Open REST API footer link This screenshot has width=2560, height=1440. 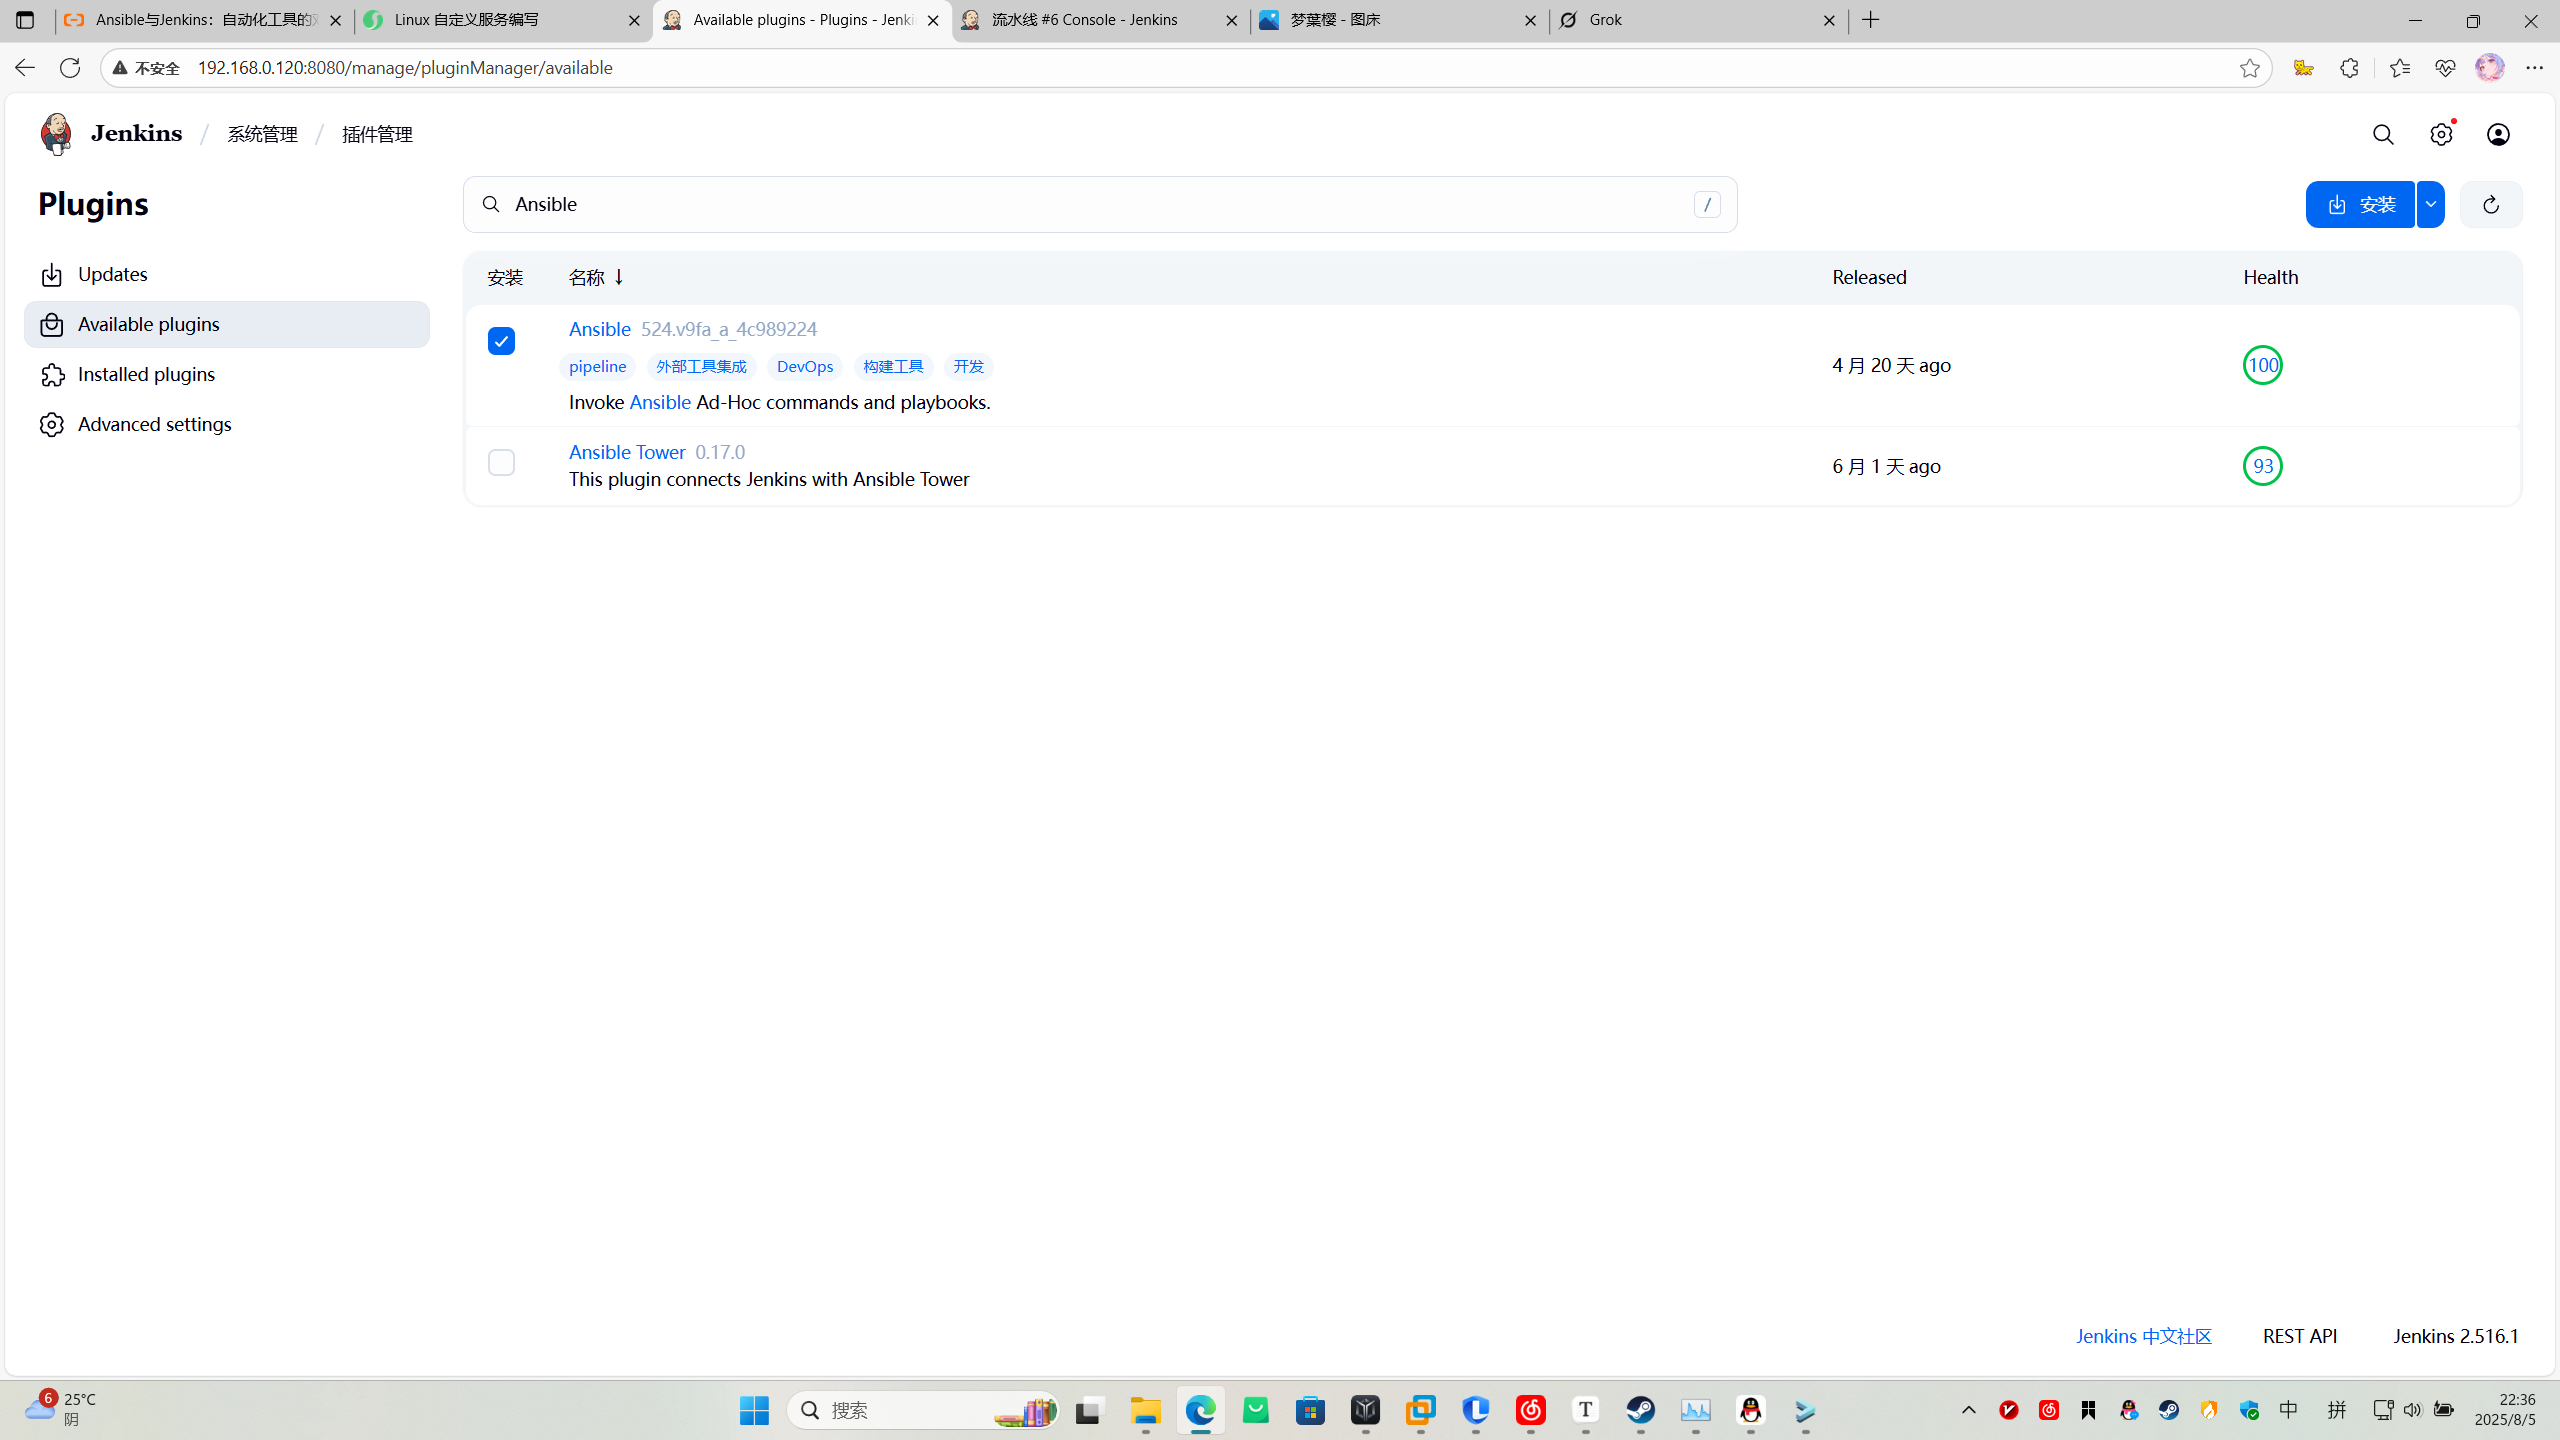[x=2300, y=1336]
